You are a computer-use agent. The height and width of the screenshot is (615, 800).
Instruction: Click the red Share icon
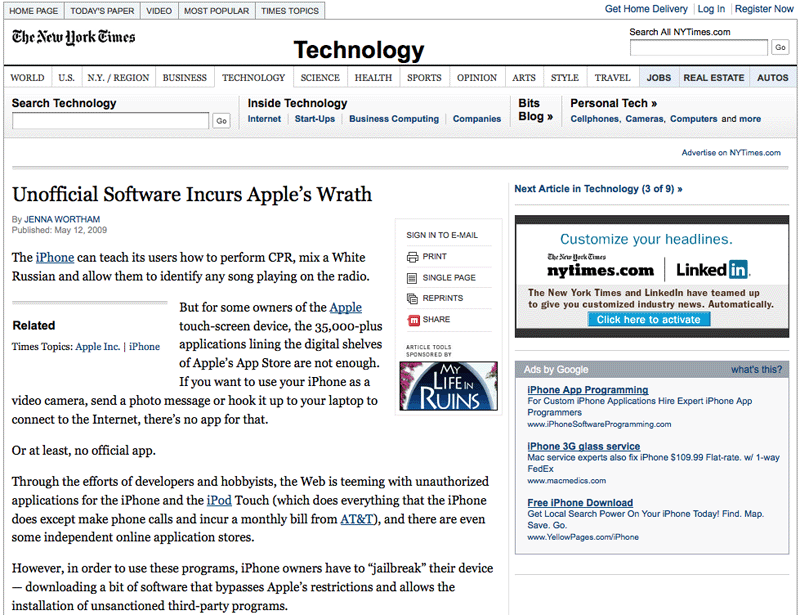412,320
